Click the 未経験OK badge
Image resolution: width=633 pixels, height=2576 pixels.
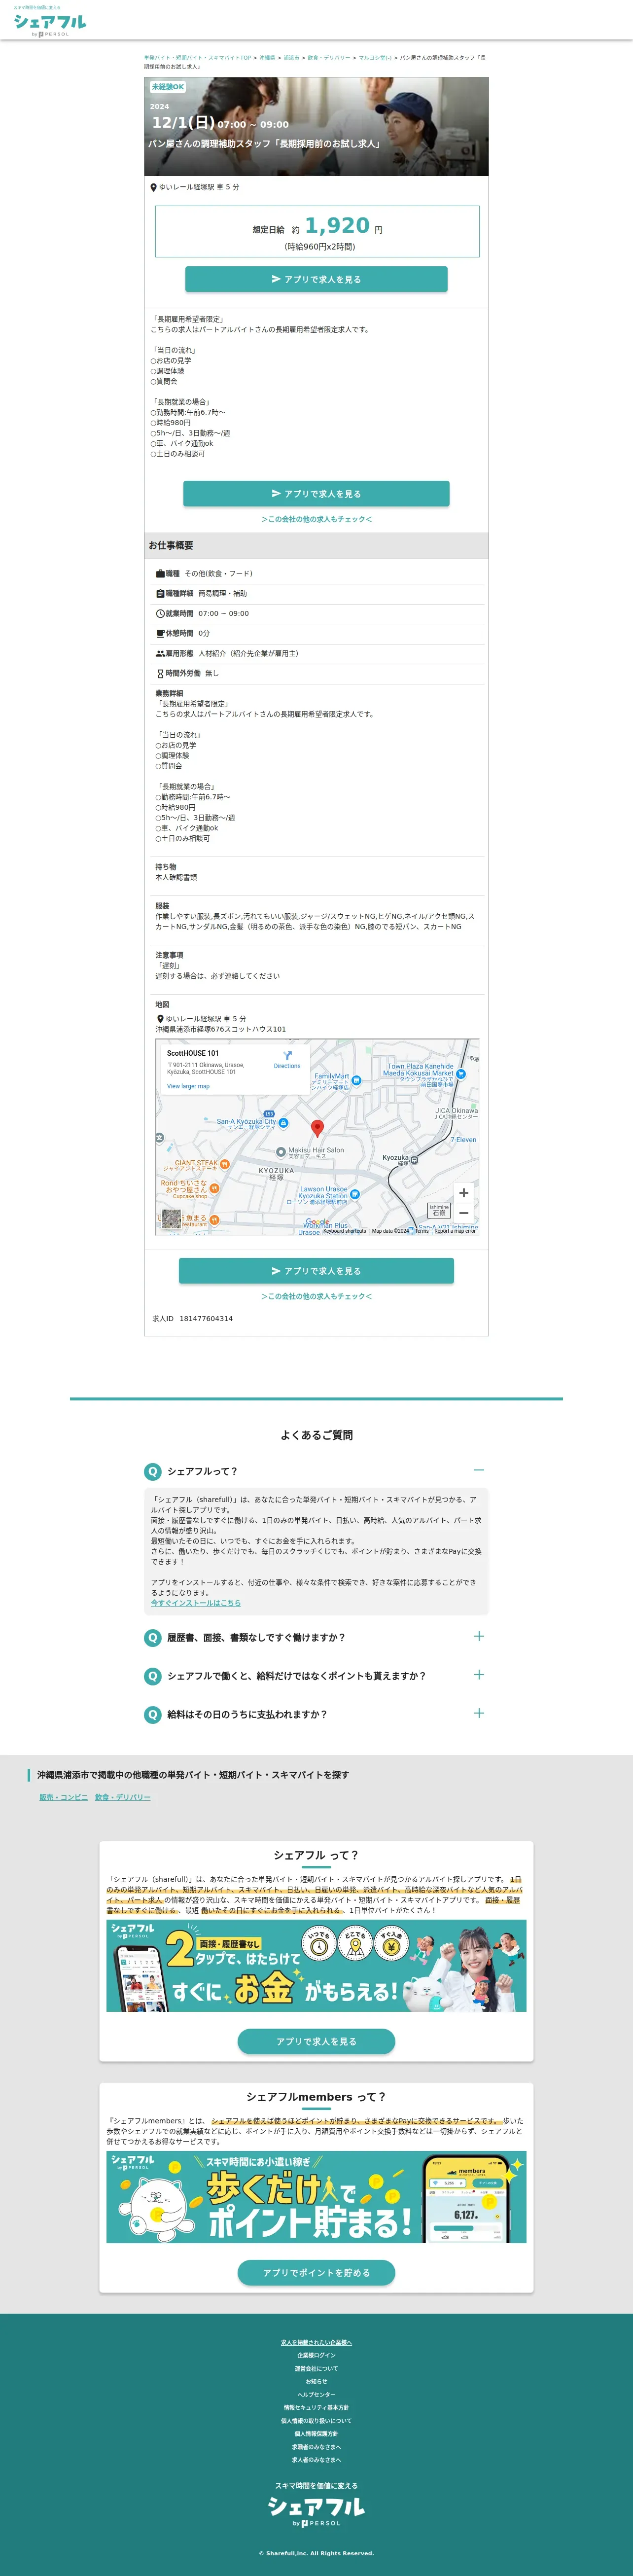[x=167, y=87]
